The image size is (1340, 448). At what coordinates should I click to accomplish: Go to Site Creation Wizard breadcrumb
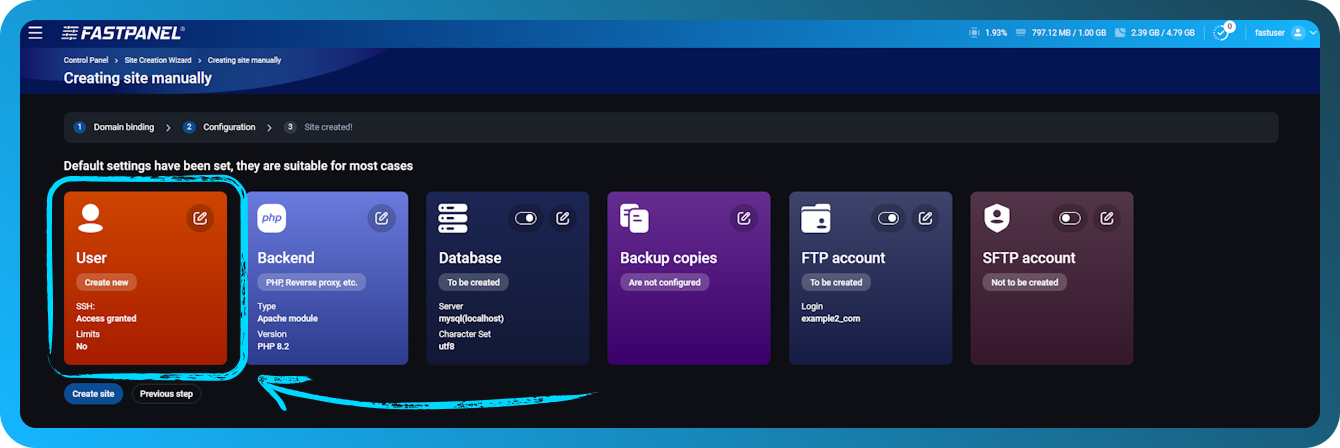(x=160, y=61)
